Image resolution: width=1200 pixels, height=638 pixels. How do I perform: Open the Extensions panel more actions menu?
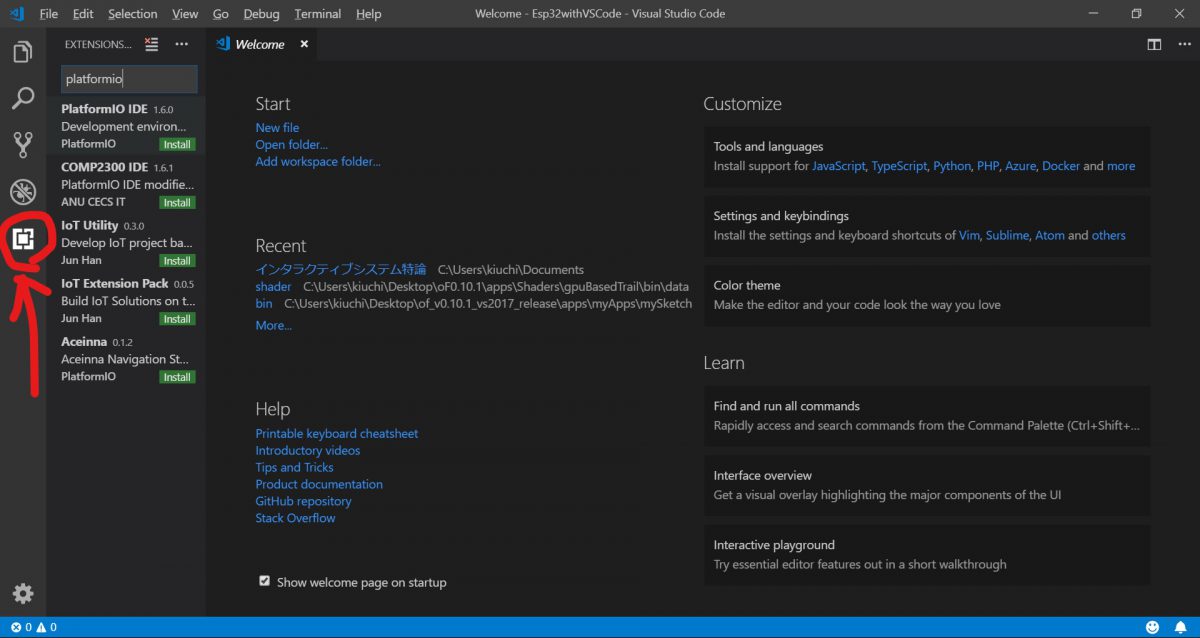point(181,44)
